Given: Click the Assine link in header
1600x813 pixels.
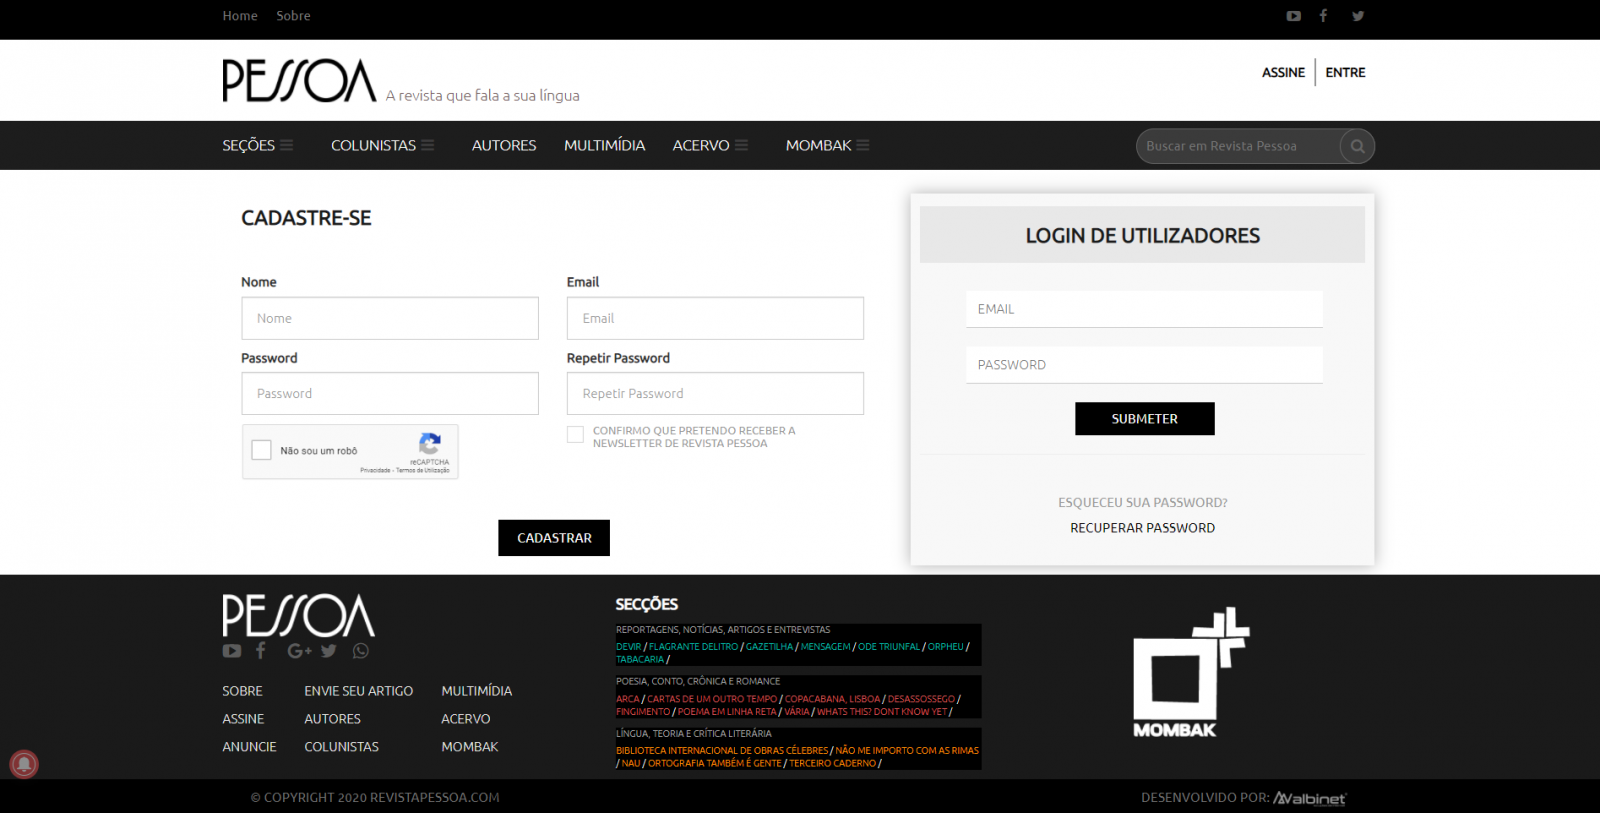Looking at the screenshot, I should tap(1283, 73).
